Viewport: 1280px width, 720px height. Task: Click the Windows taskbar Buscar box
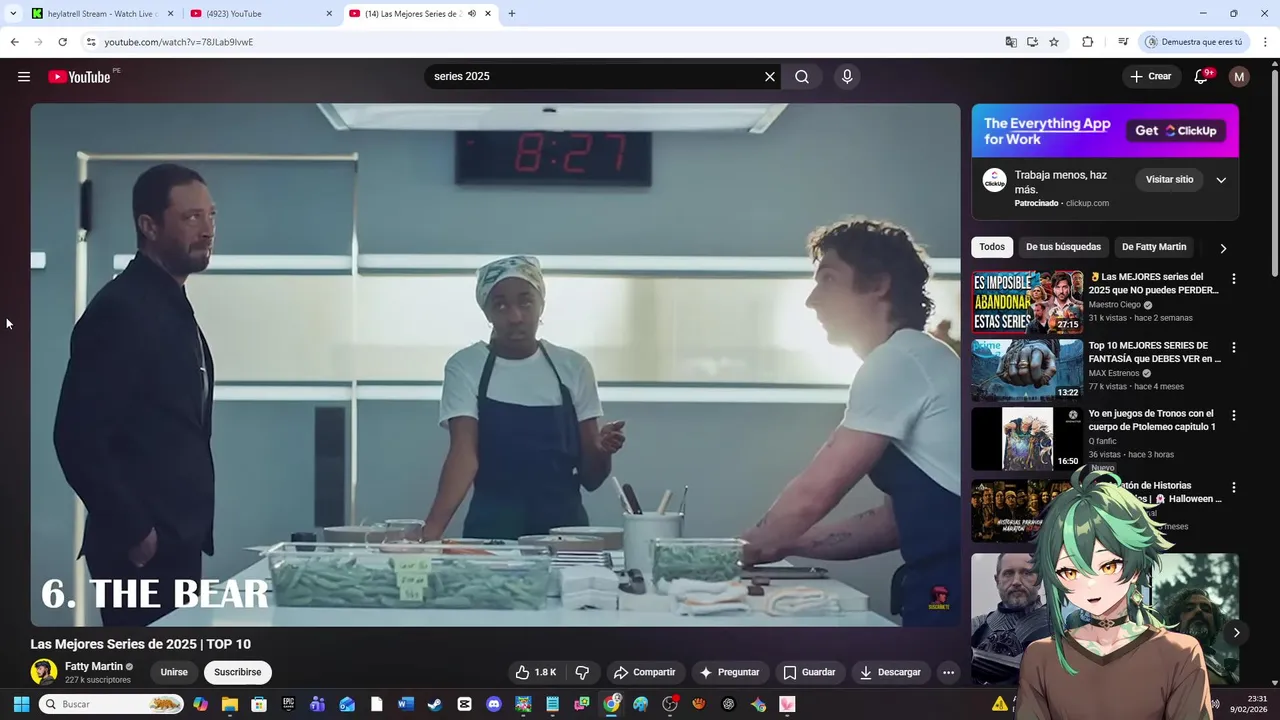[111, 704]
